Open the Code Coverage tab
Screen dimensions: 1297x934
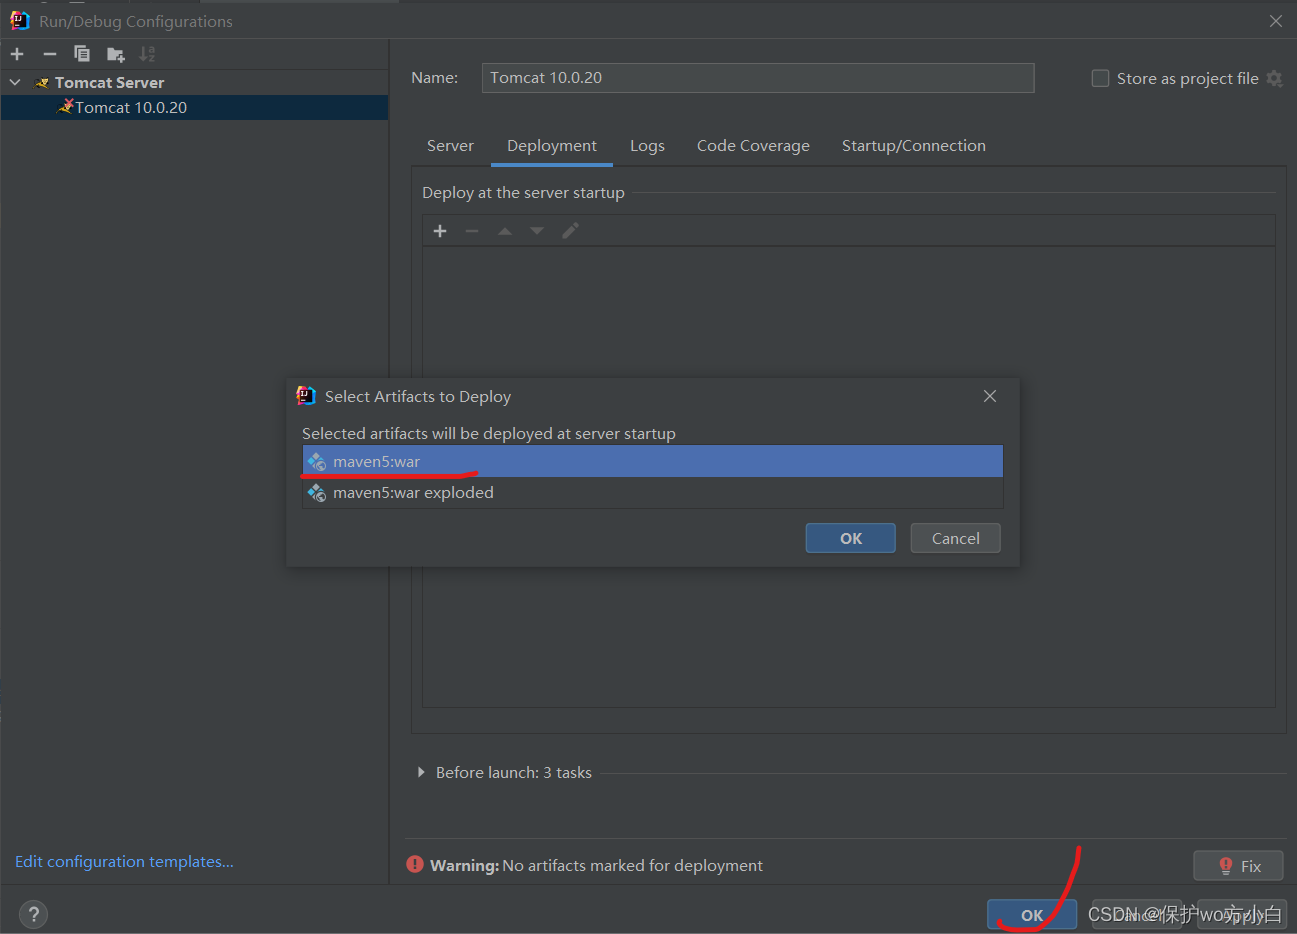pos(753,146)
